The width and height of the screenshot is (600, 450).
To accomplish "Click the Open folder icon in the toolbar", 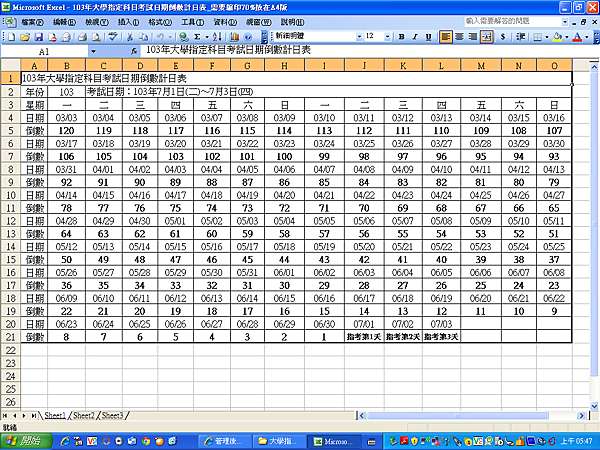I will (25, 37).
